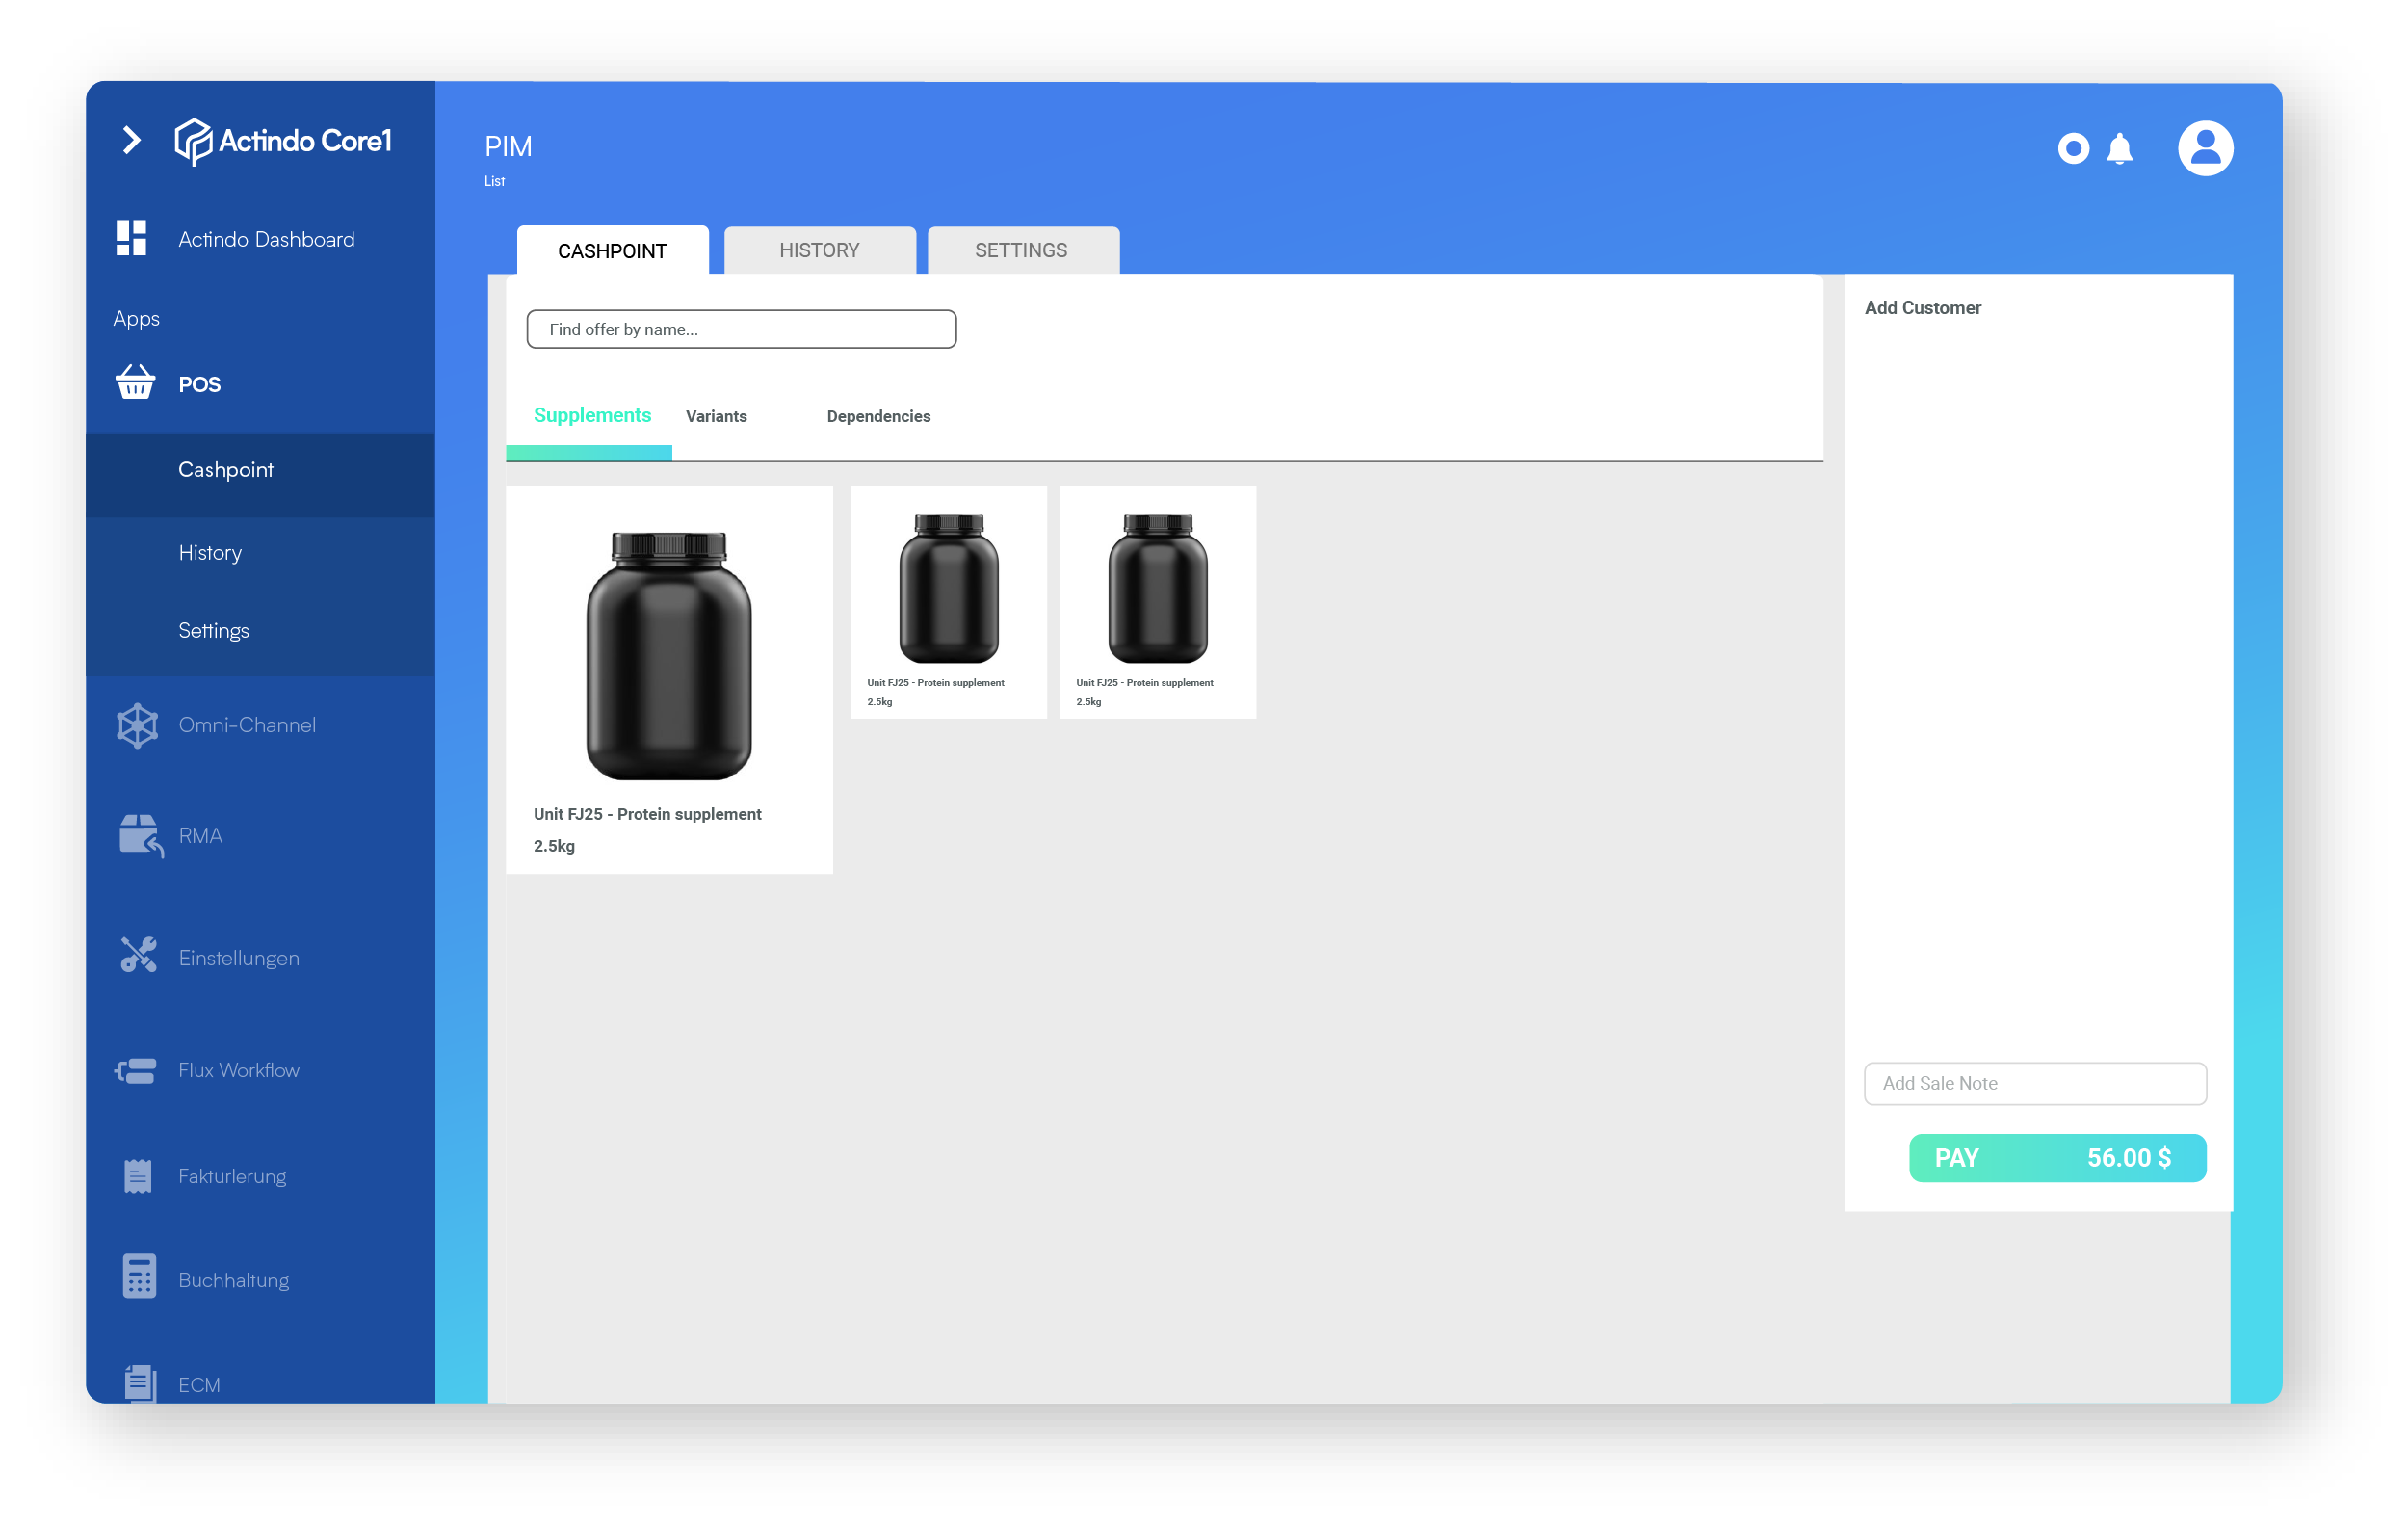Switch to the HISTORY tab
Image resolution: width=2408 pixels, height=1526 pixels.
pos(820,250)
